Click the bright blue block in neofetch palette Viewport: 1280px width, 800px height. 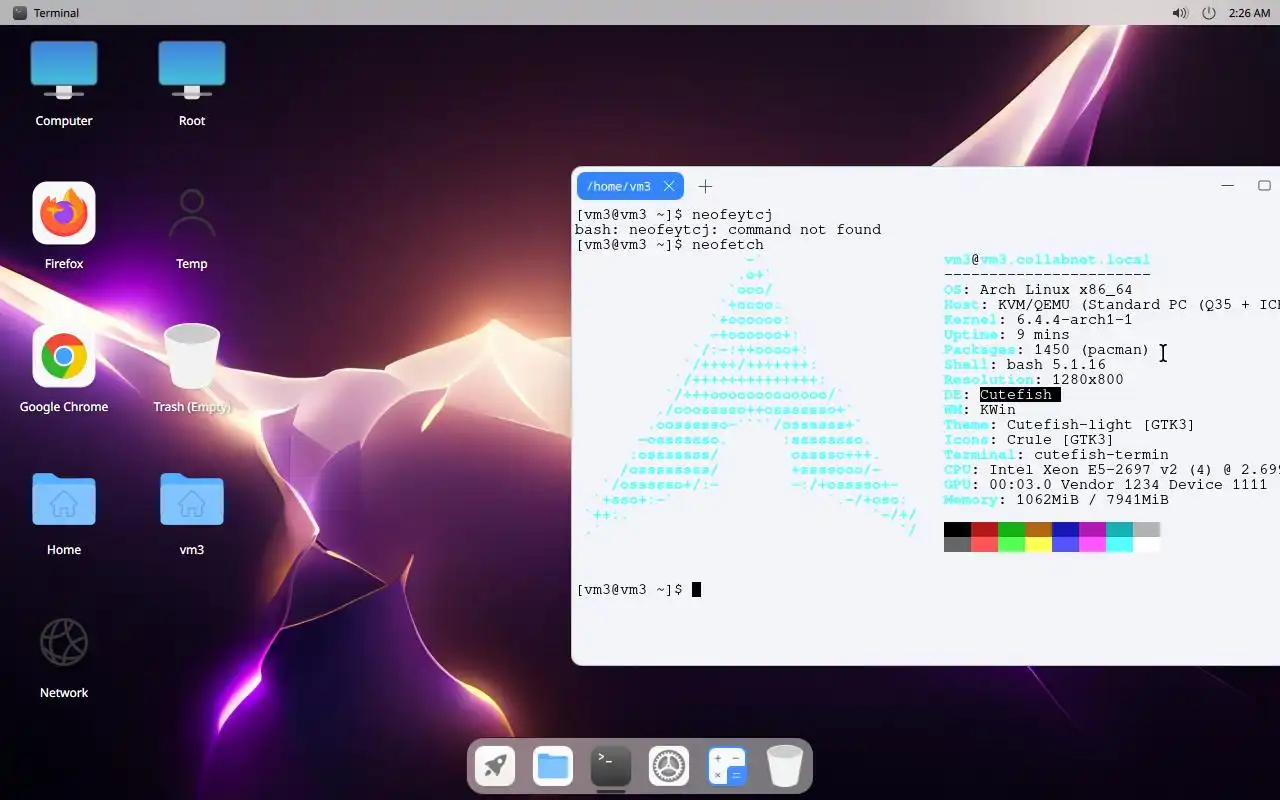1065,544
